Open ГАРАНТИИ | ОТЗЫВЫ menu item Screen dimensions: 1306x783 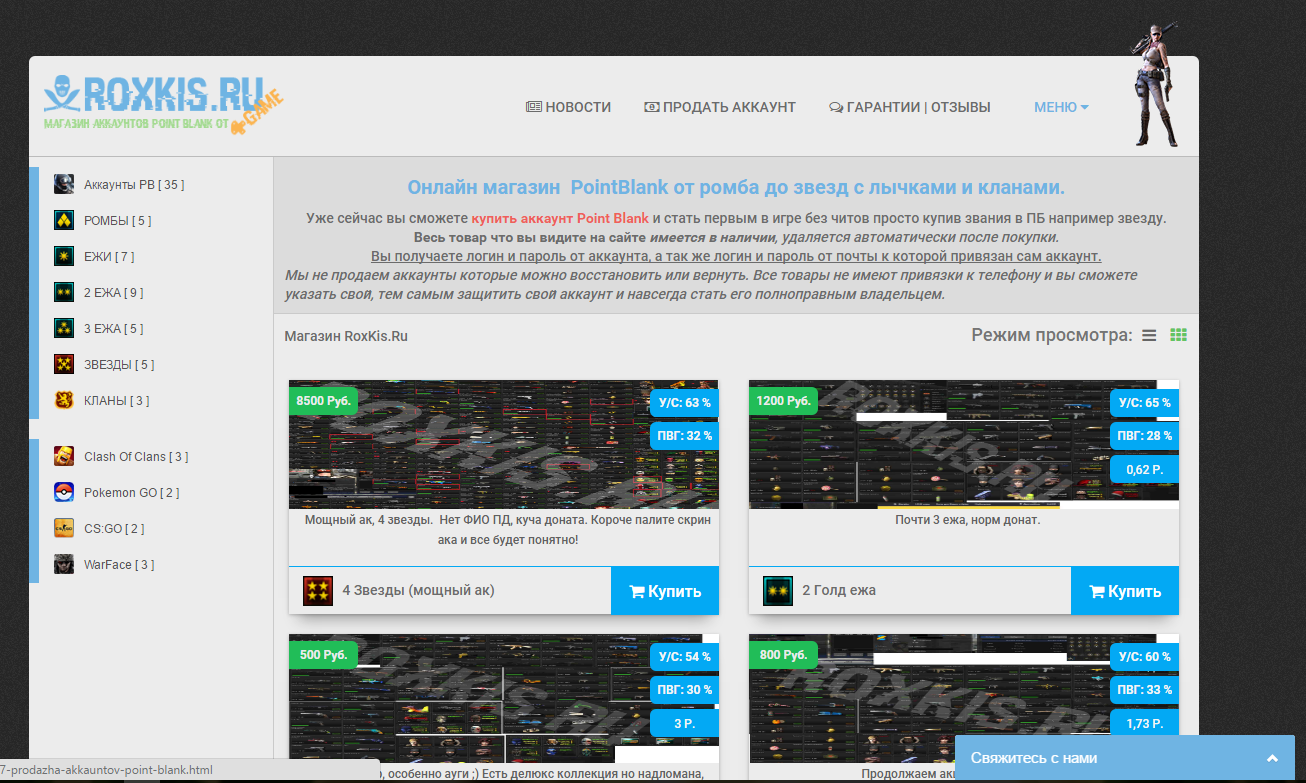[x=910, y=107]
